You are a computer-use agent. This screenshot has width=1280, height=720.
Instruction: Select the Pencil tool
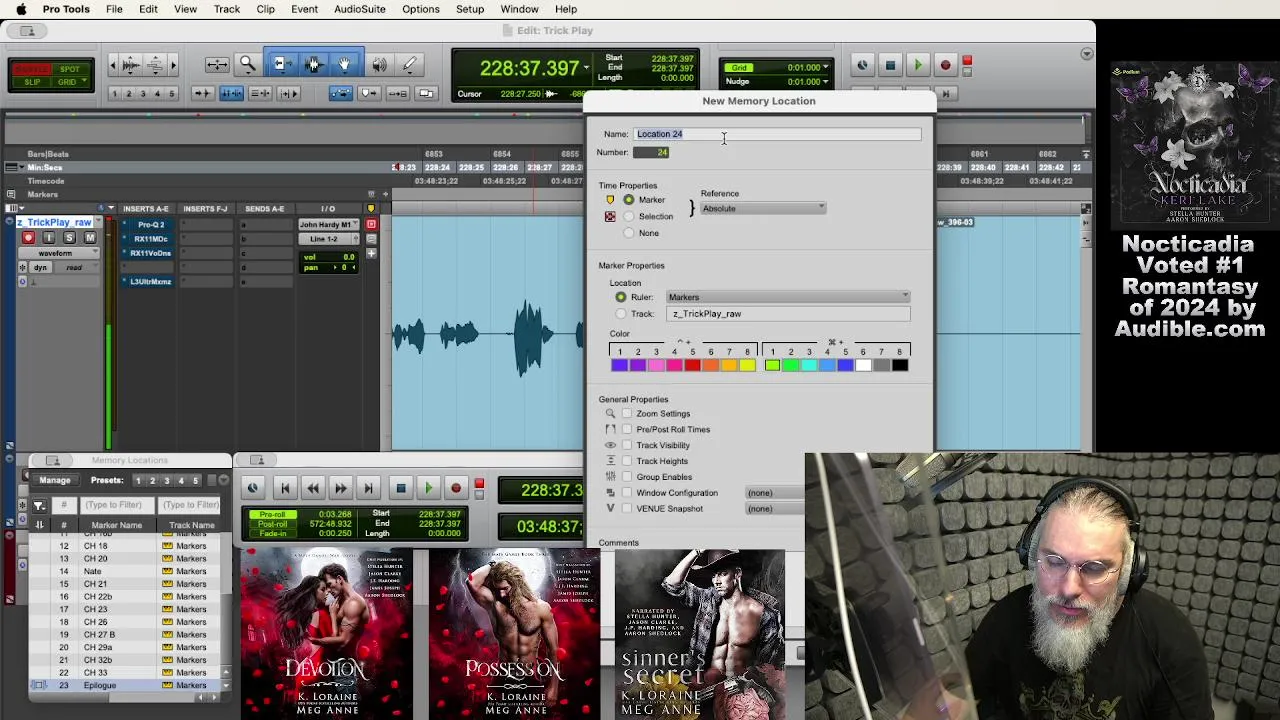click(x=409, y=65)
